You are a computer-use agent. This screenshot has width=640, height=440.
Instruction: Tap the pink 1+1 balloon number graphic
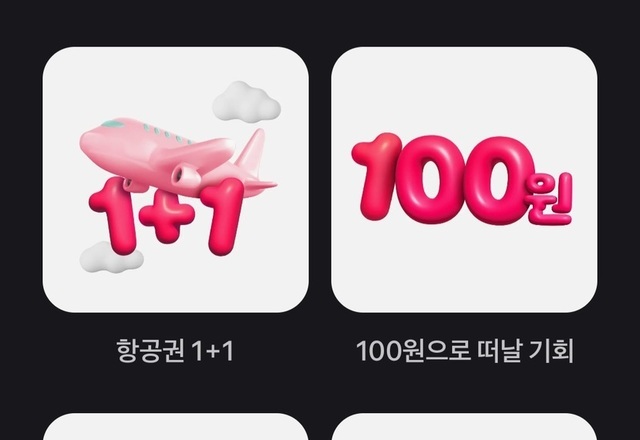(x=167, y=216)
